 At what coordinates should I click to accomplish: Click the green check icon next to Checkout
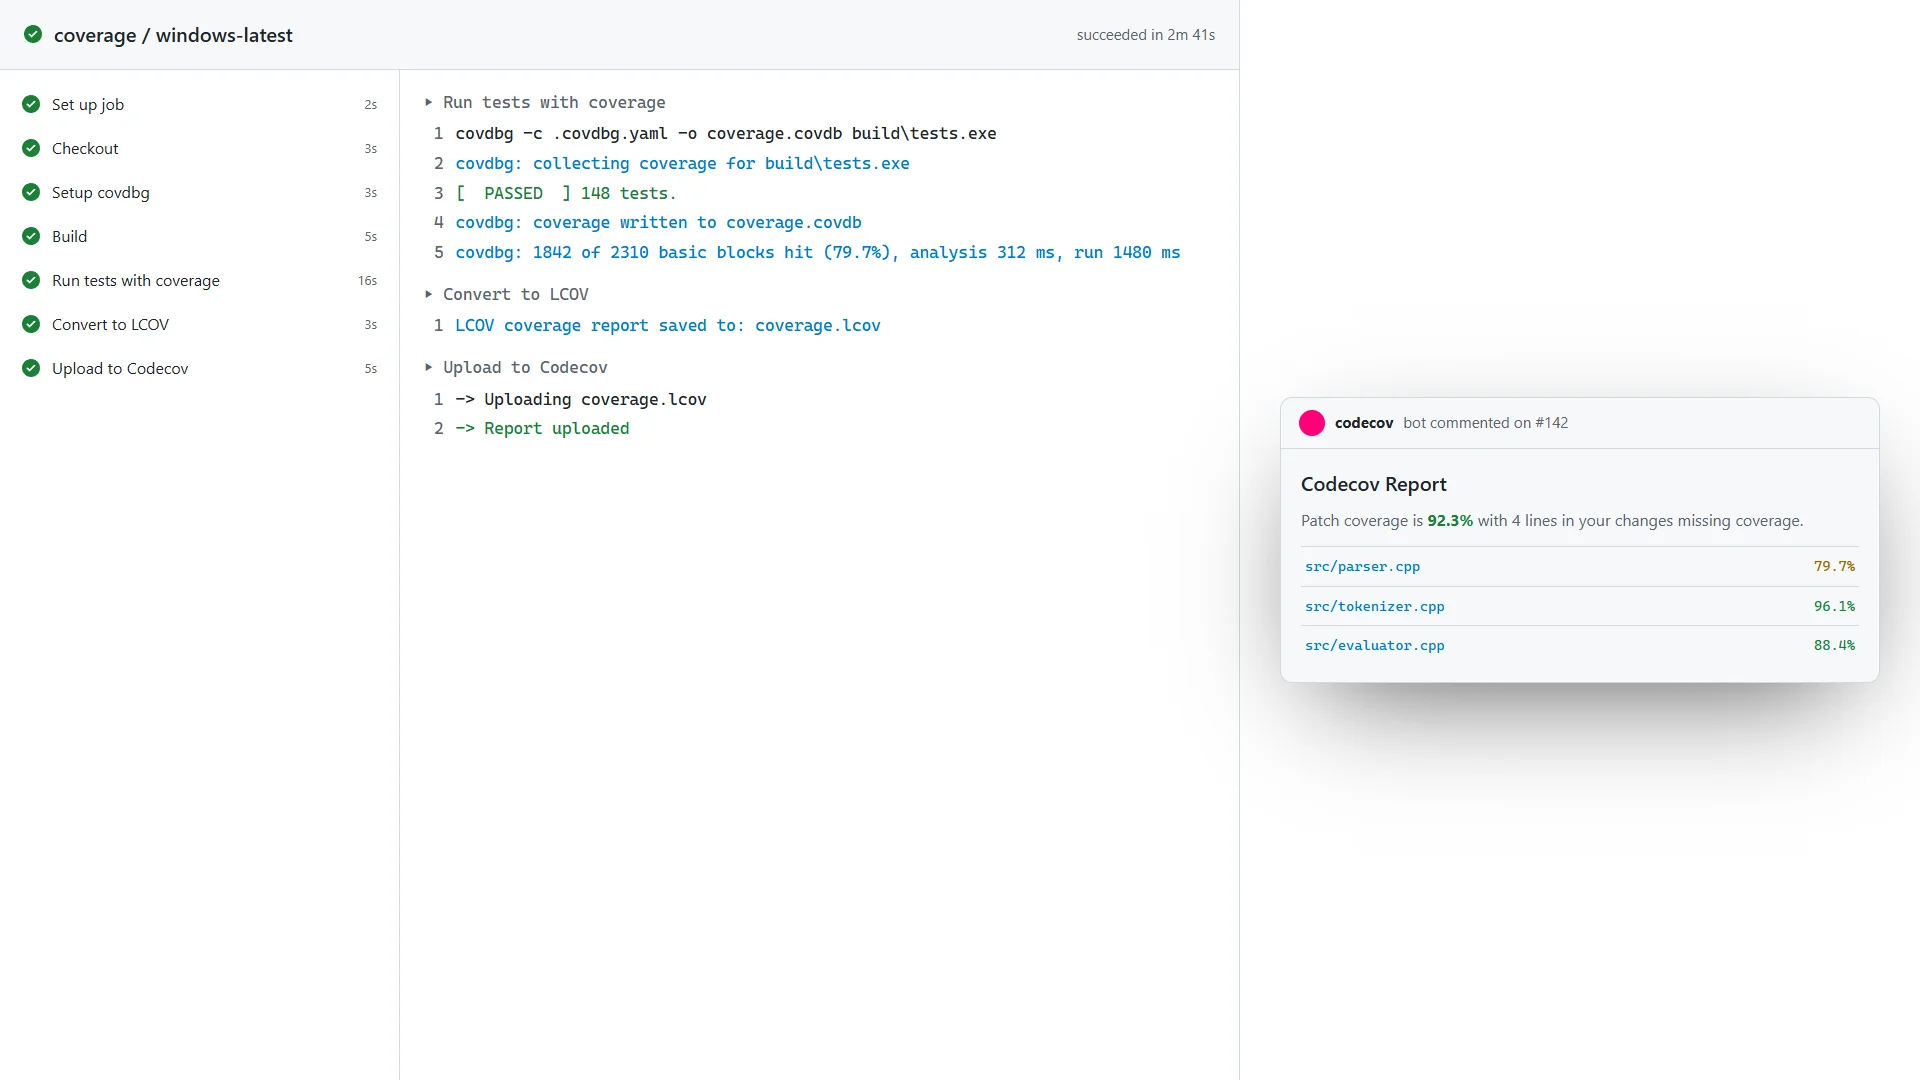pyautogui.click(x=31, y=148)
